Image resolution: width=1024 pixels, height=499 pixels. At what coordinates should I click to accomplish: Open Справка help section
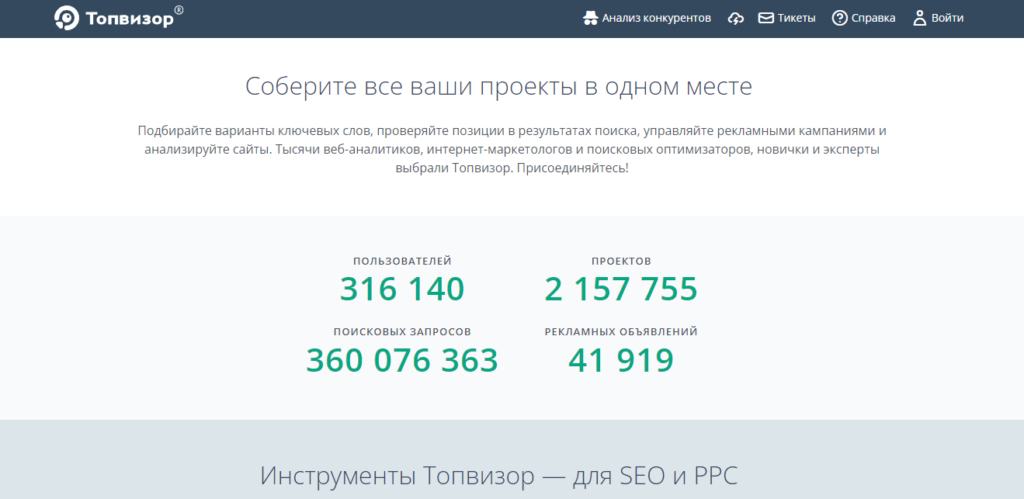(873, 18)
